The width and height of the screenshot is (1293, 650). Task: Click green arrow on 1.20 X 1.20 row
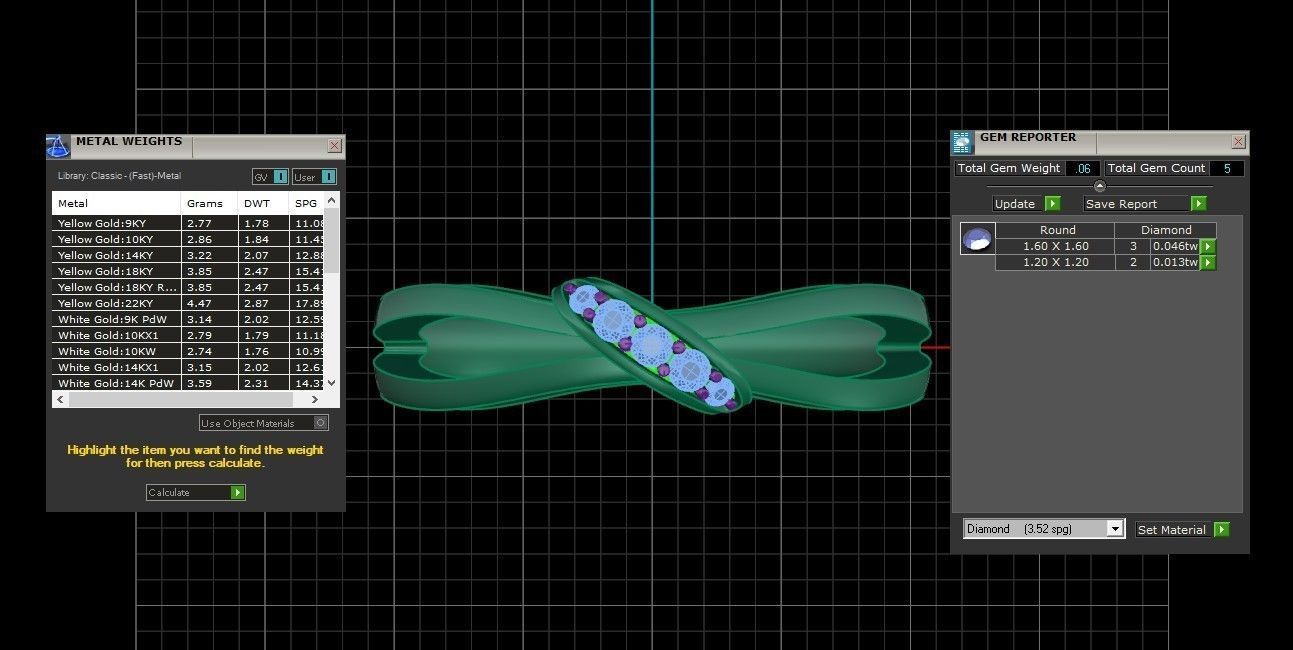pyautogui.click(x=1208, y=262)
